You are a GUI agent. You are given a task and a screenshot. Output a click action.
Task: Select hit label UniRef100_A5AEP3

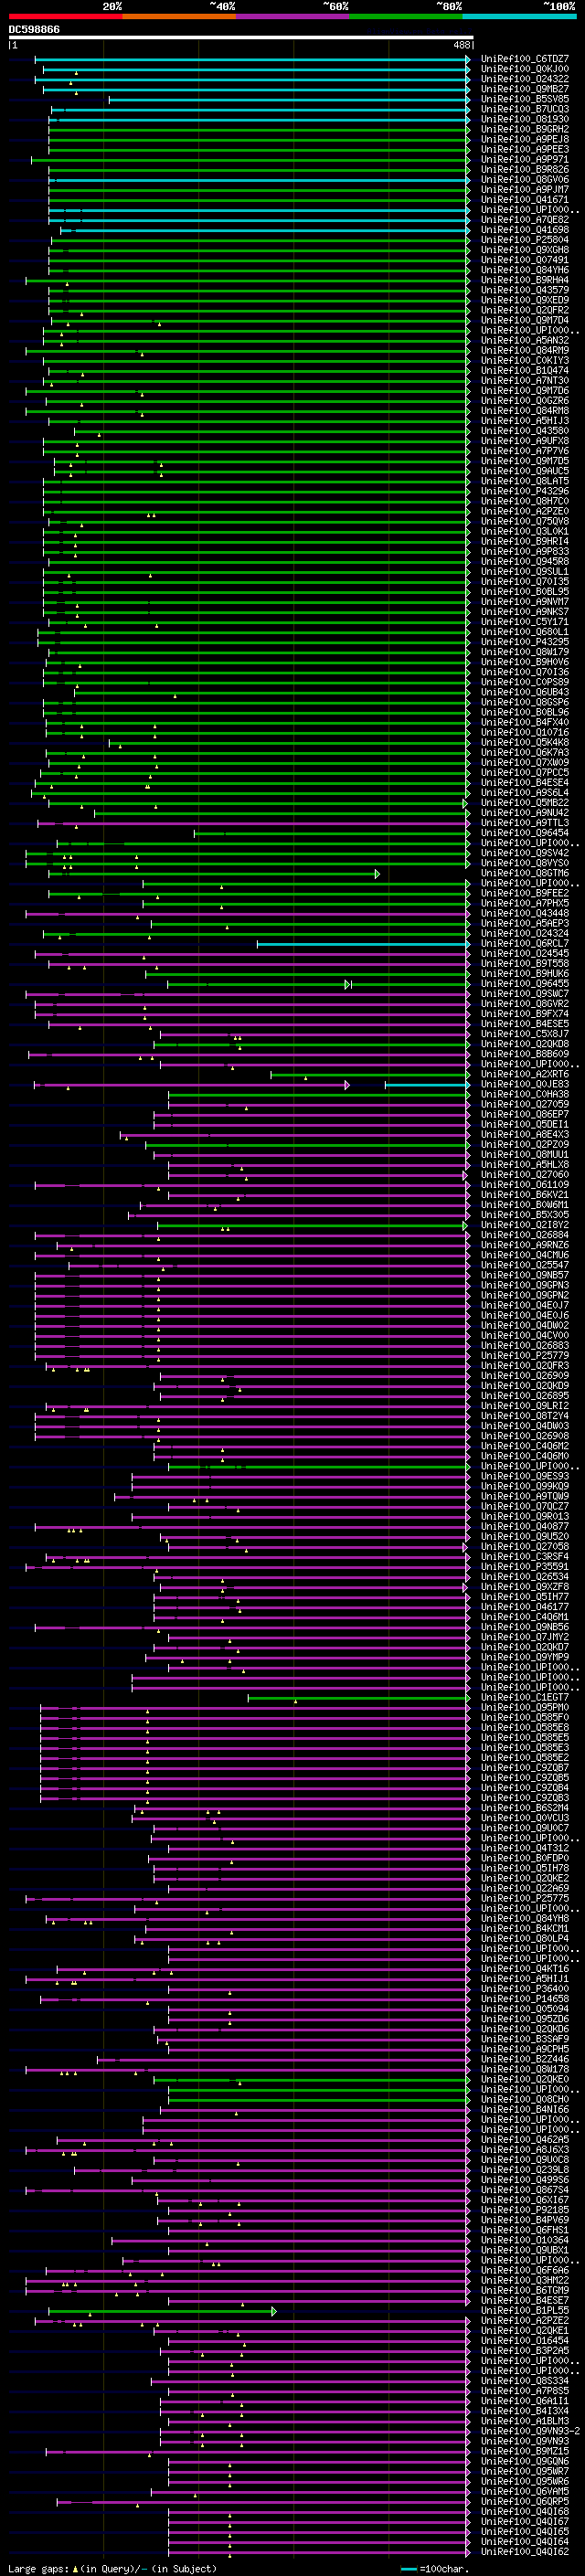525,923
